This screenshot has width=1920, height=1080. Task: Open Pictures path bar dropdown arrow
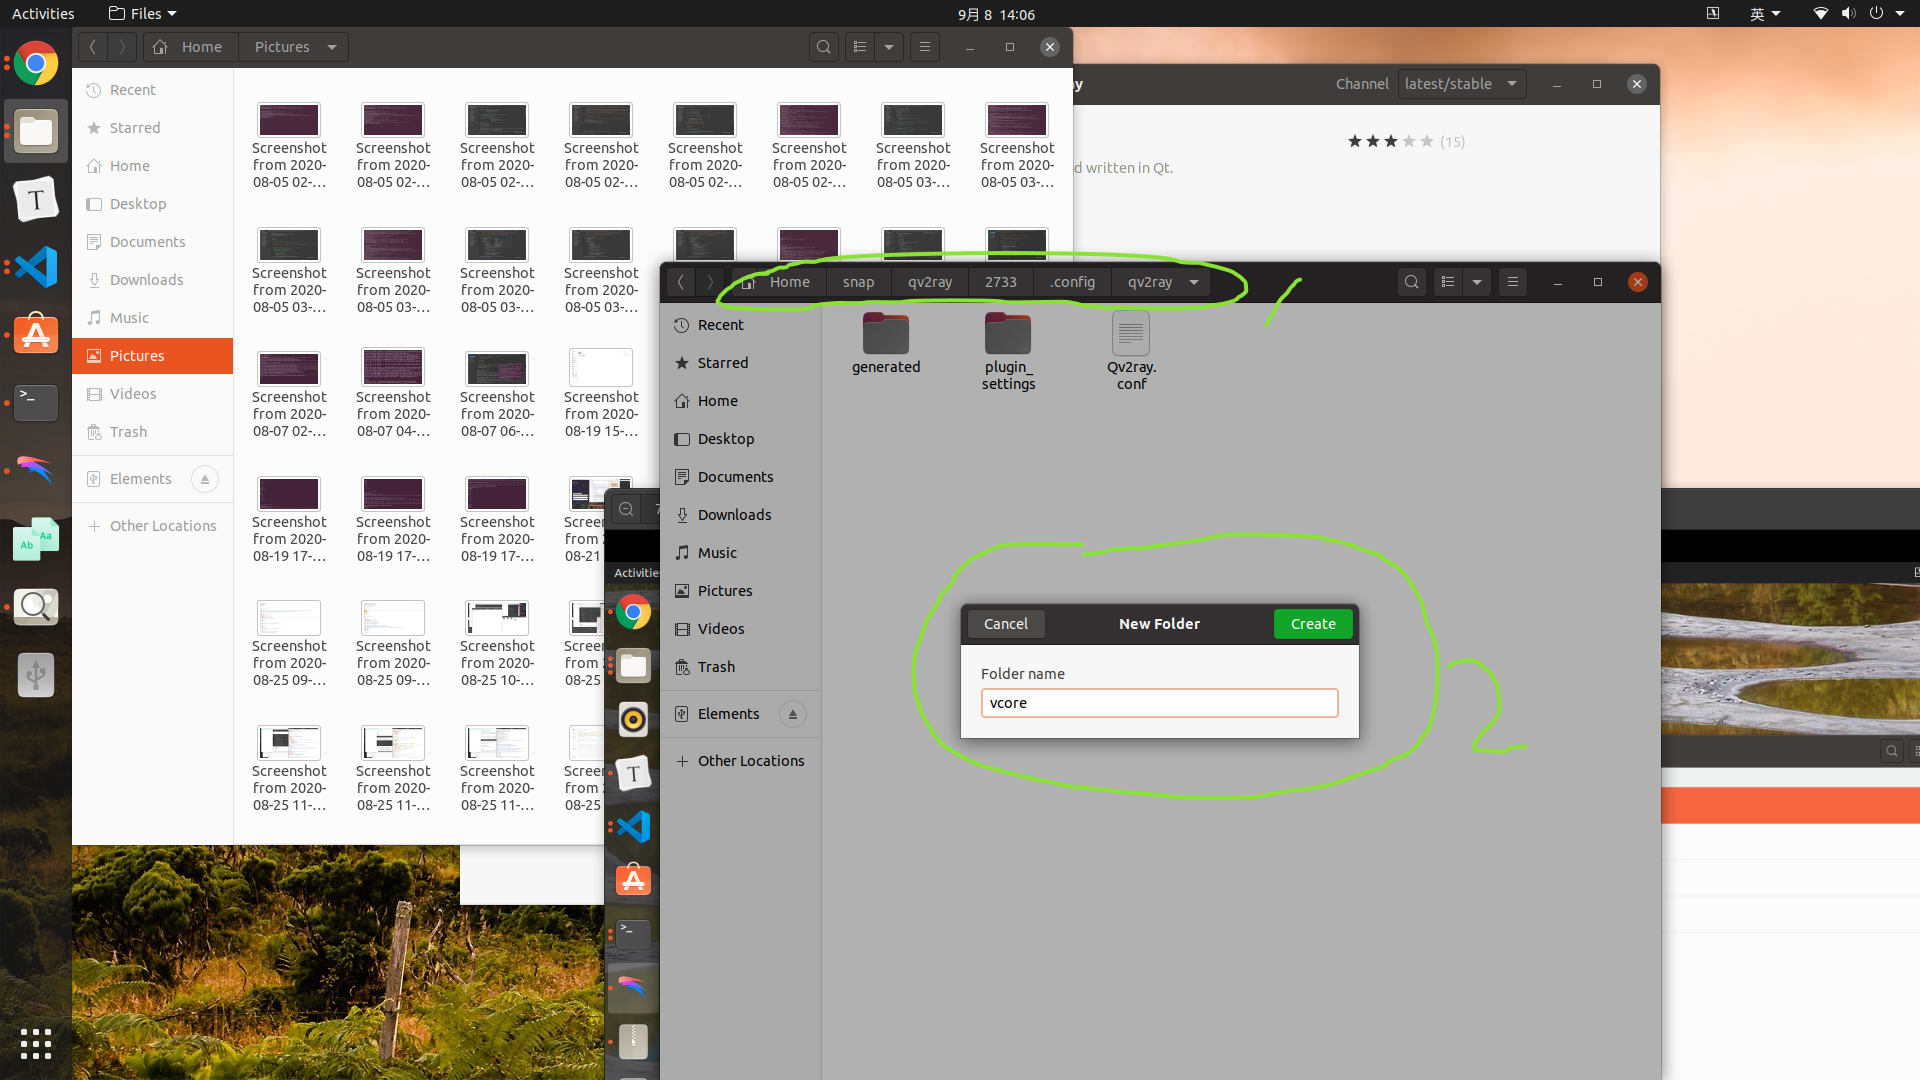point(332,47)
